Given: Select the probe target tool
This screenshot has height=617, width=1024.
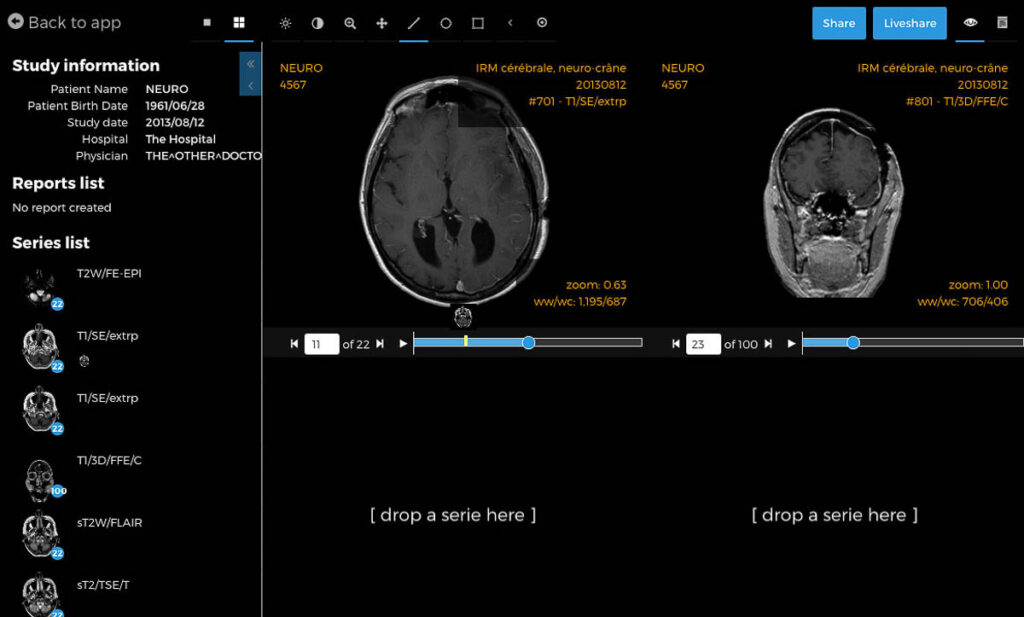Looking at the screenshot, I should pos(541,22).
